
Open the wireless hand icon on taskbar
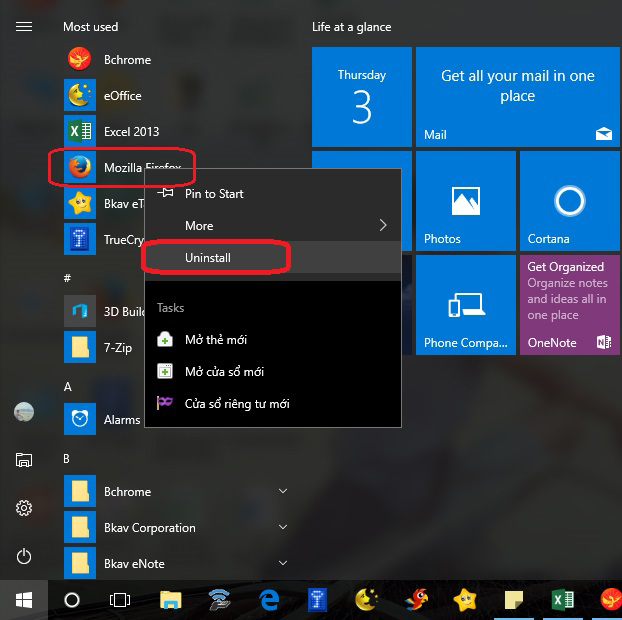[x=219, y=600]
